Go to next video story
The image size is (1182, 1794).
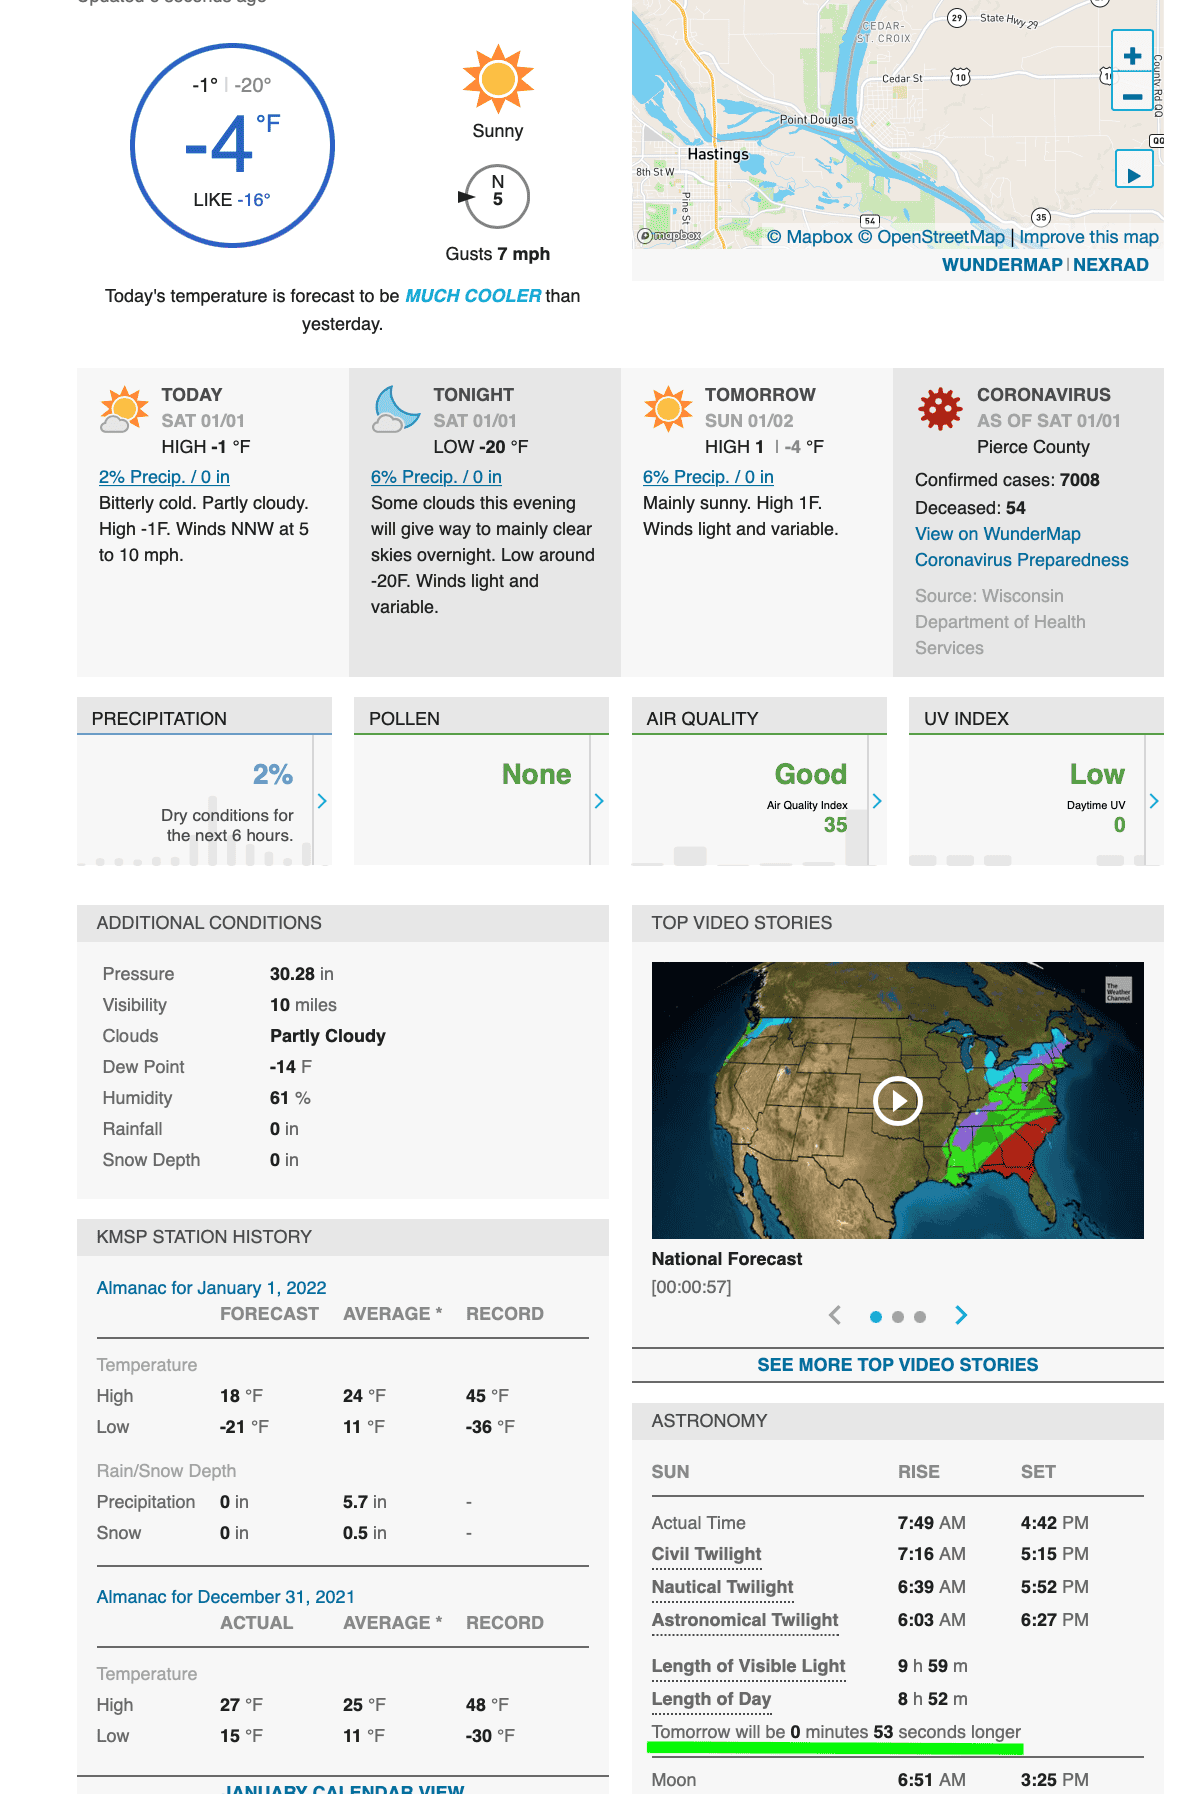coord(961,1315)
